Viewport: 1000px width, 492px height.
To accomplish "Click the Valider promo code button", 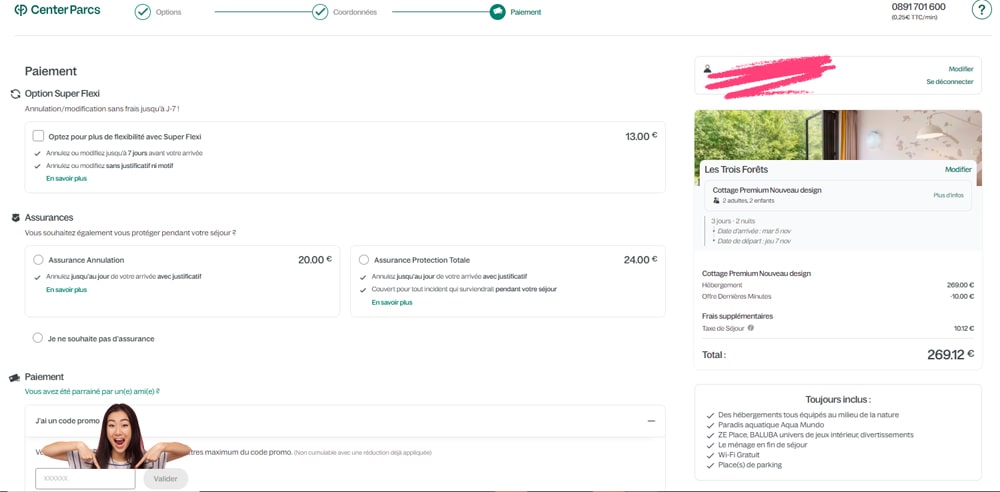I will (166, 479).
